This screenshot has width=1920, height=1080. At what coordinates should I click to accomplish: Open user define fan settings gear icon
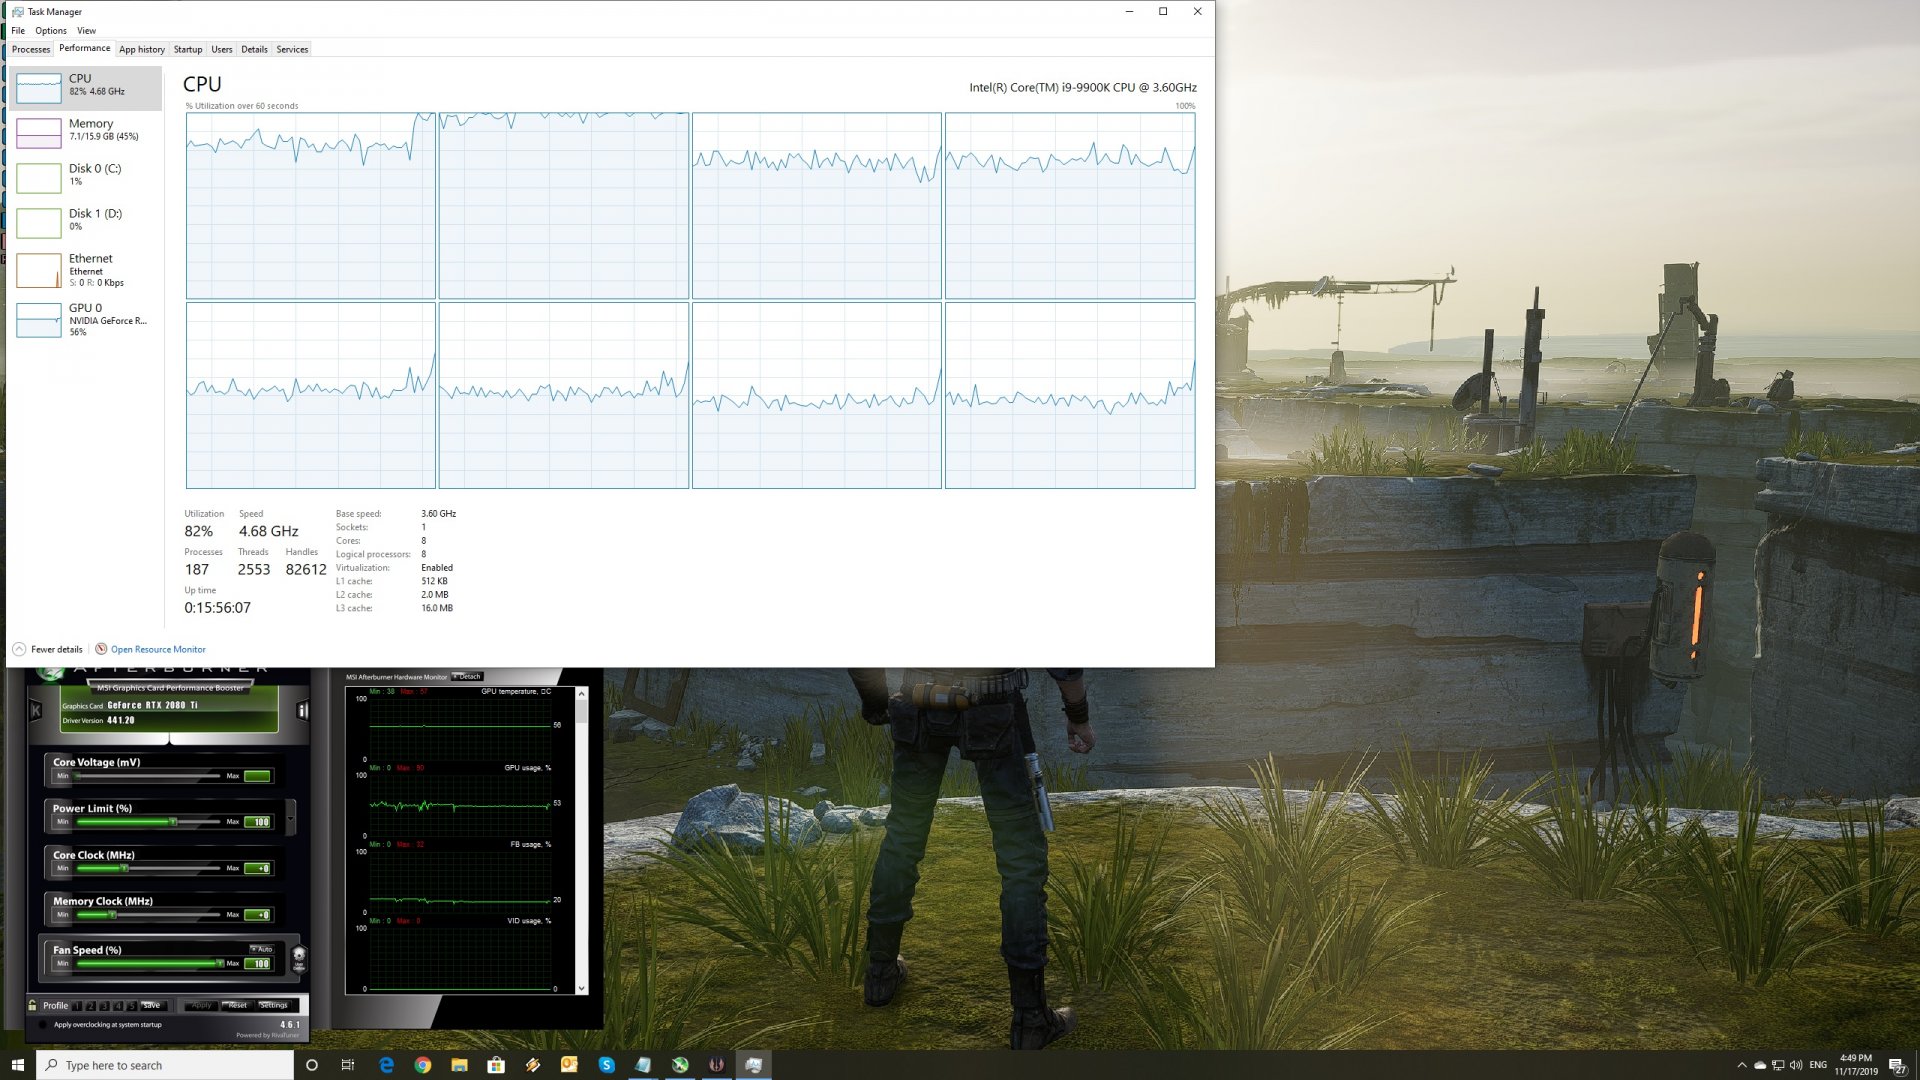[298, 957]
